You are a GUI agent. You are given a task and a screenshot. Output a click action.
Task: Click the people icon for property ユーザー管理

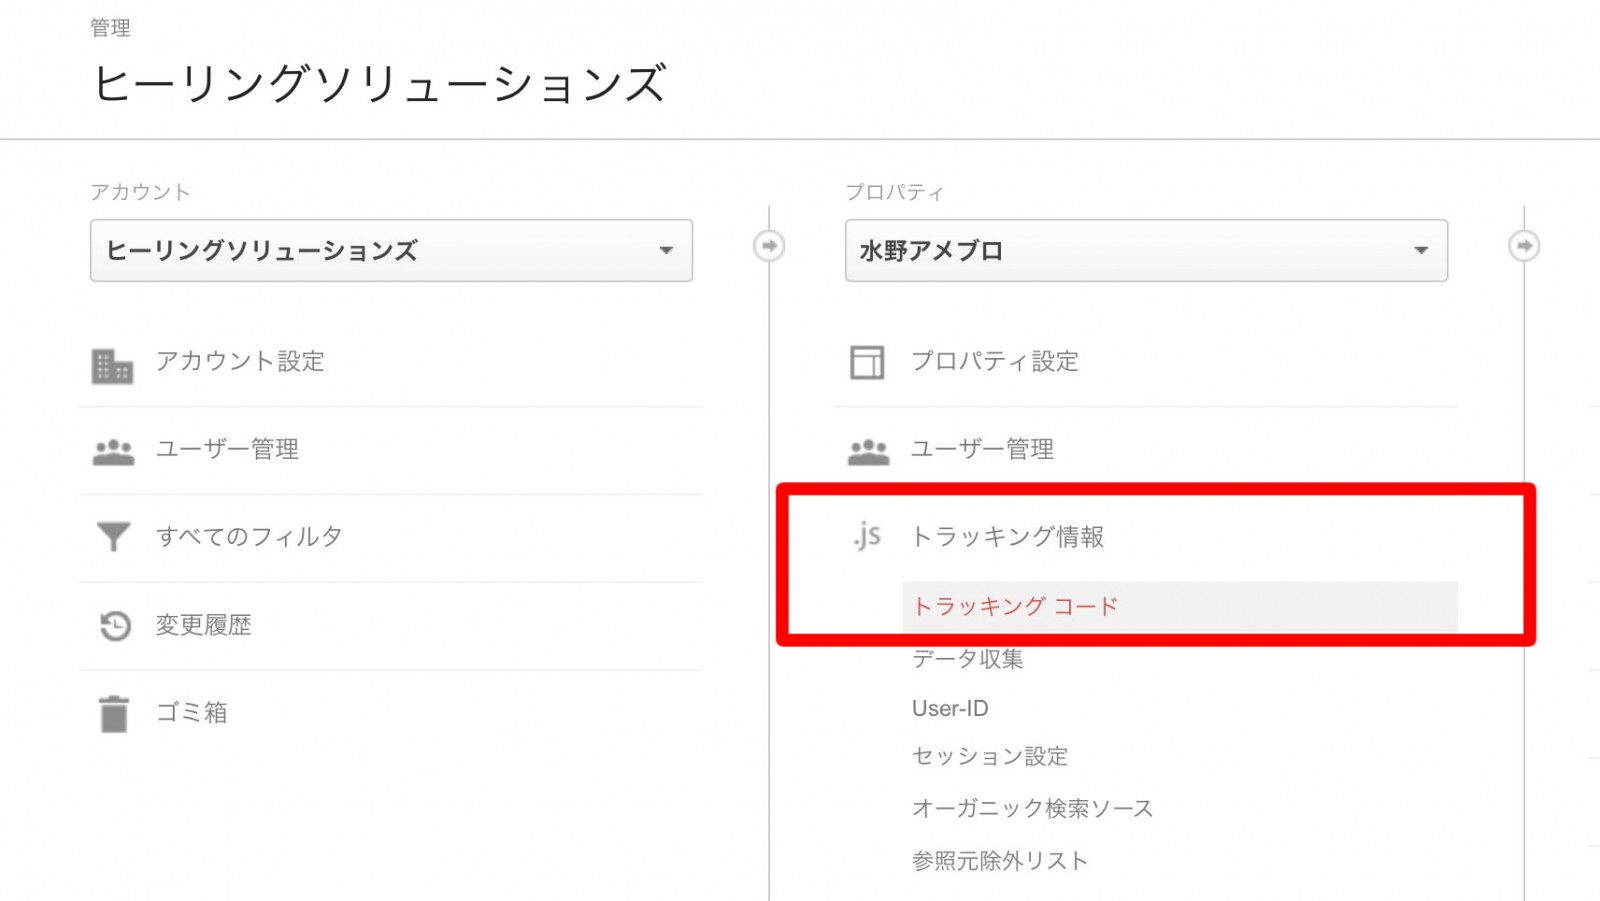point(868,452)
